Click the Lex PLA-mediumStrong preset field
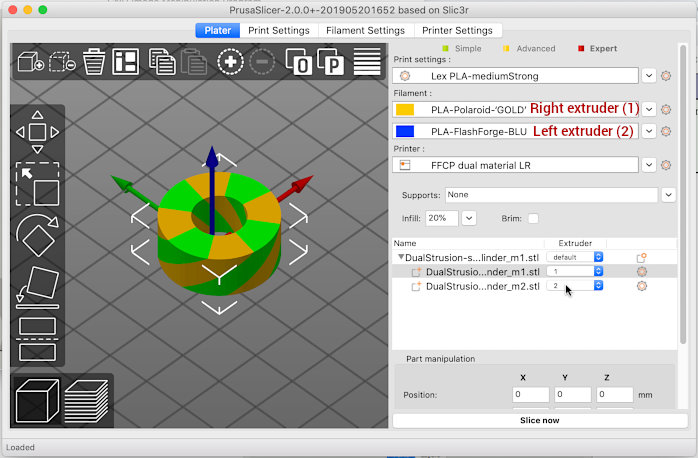 515,76
